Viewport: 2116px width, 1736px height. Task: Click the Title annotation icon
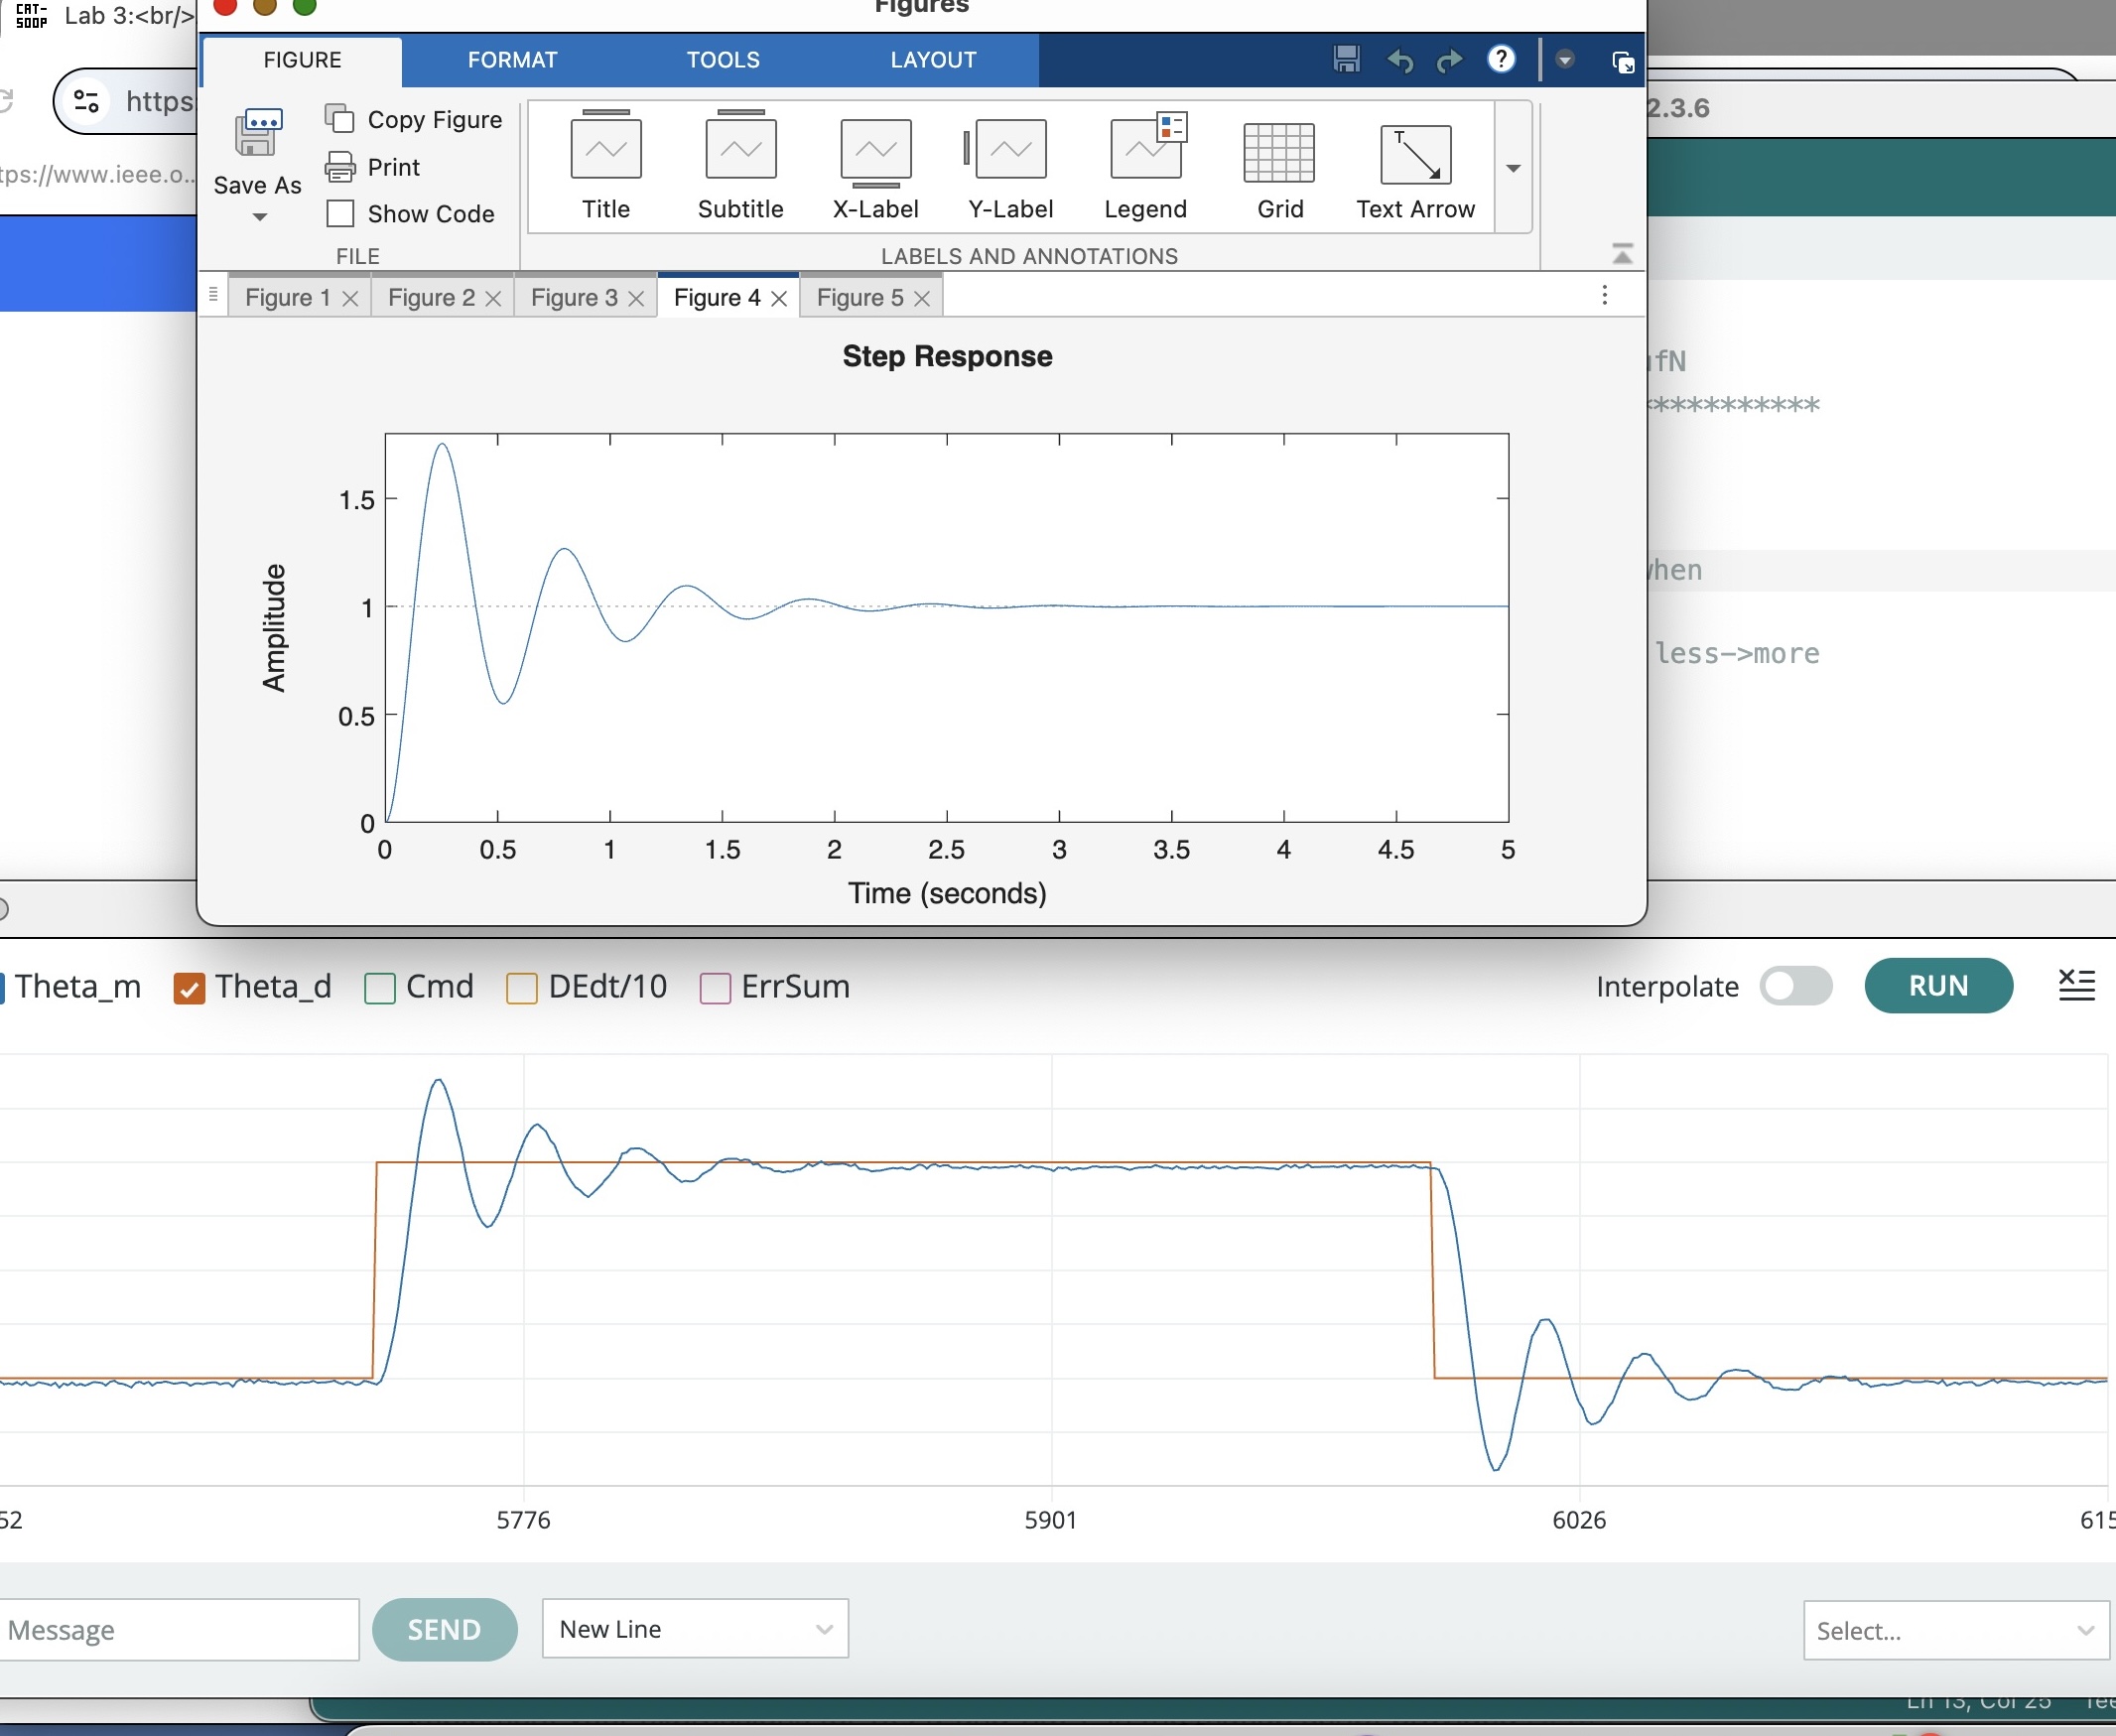[605, 150]
